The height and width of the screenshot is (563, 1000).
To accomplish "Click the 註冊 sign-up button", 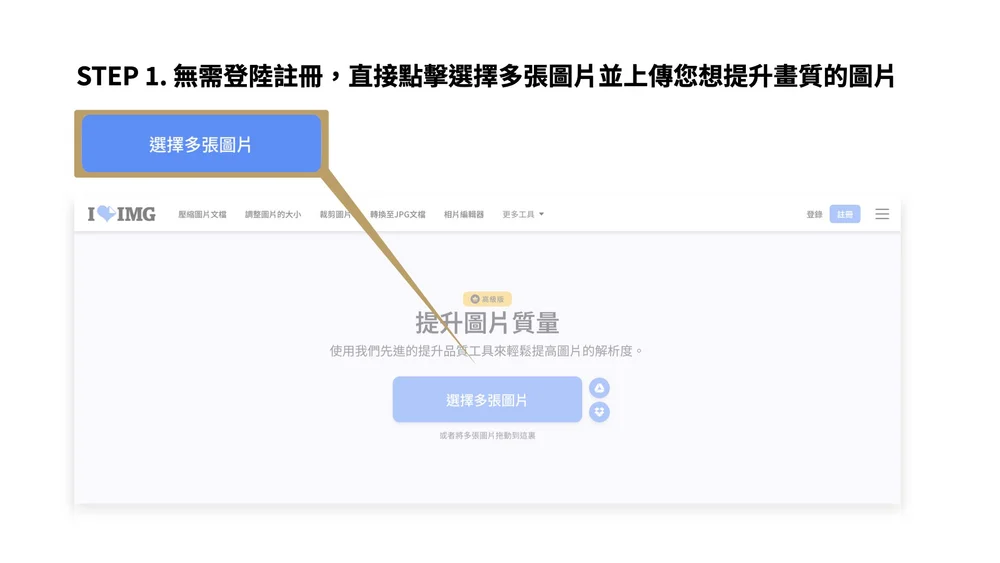I will 845,214.
